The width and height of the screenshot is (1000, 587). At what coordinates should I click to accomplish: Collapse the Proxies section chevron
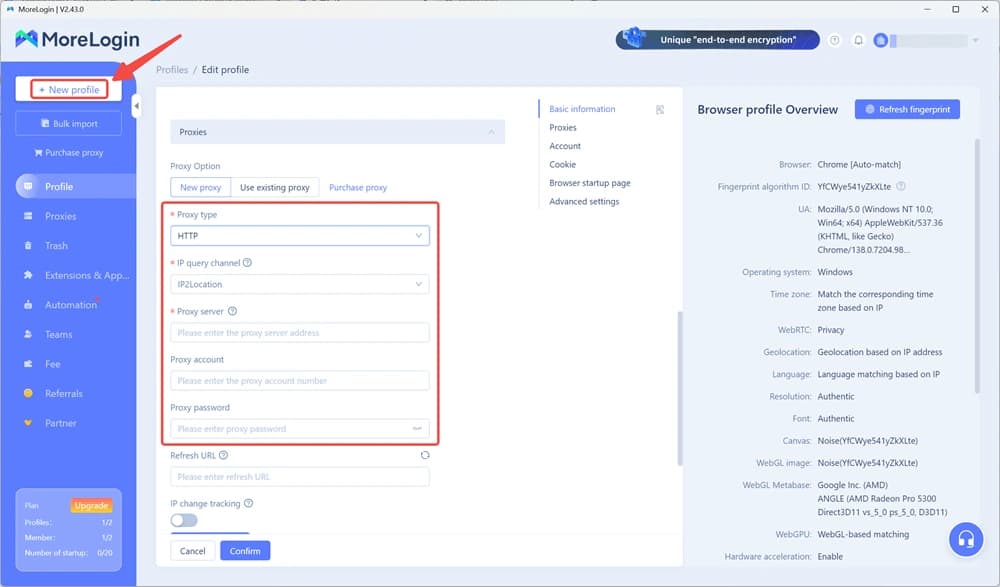[492, 131]
